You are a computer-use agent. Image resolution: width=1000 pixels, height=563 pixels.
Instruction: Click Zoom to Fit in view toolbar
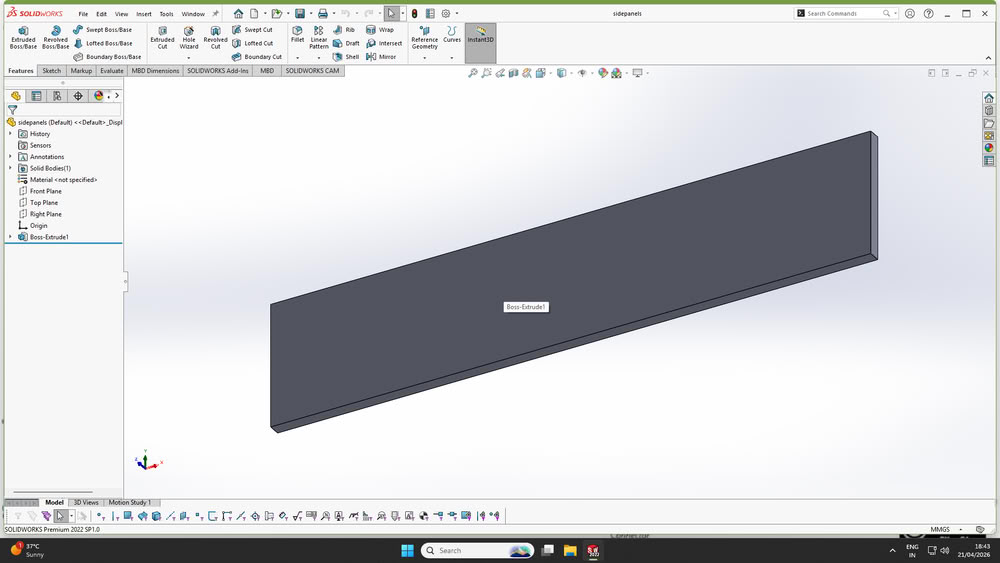pos(473,73)
